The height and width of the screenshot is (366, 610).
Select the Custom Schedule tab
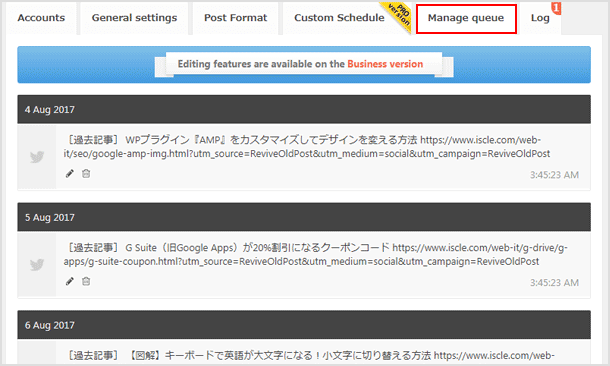[x=339, y=18]
